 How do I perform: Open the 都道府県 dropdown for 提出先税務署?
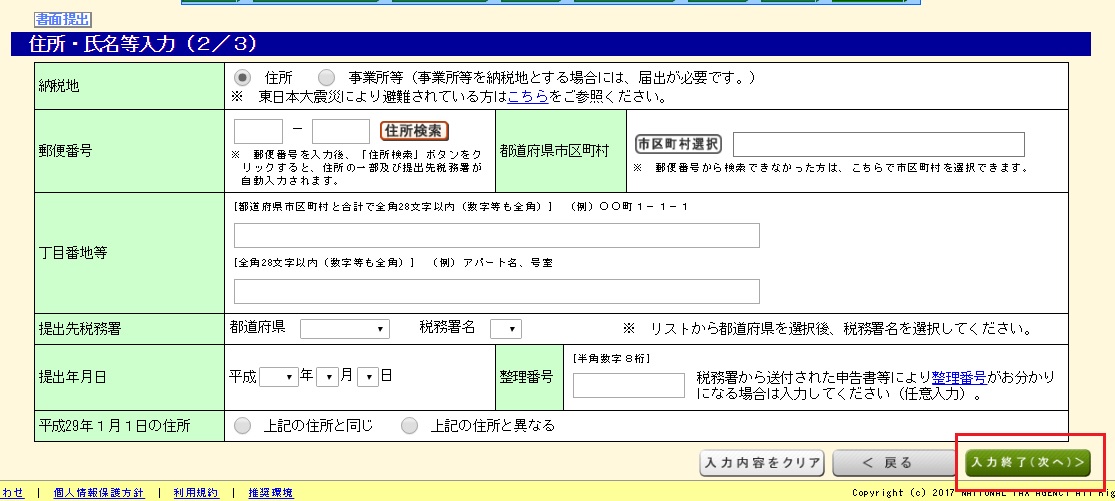click(x=345, y=329)
